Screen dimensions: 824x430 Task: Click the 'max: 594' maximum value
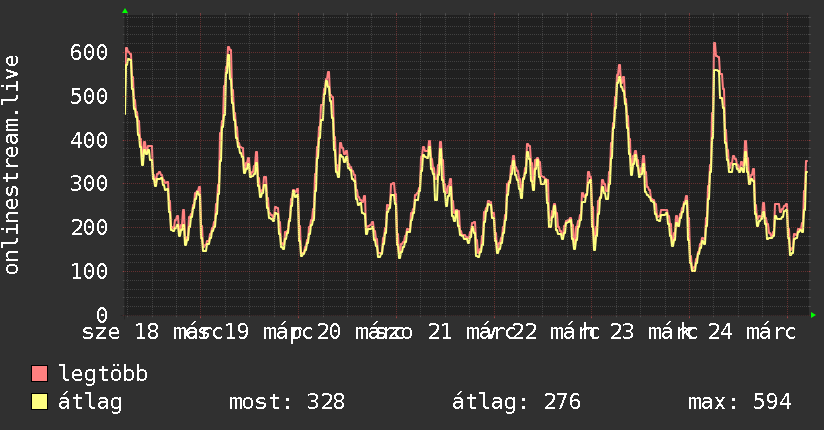[x=740, y=402]
